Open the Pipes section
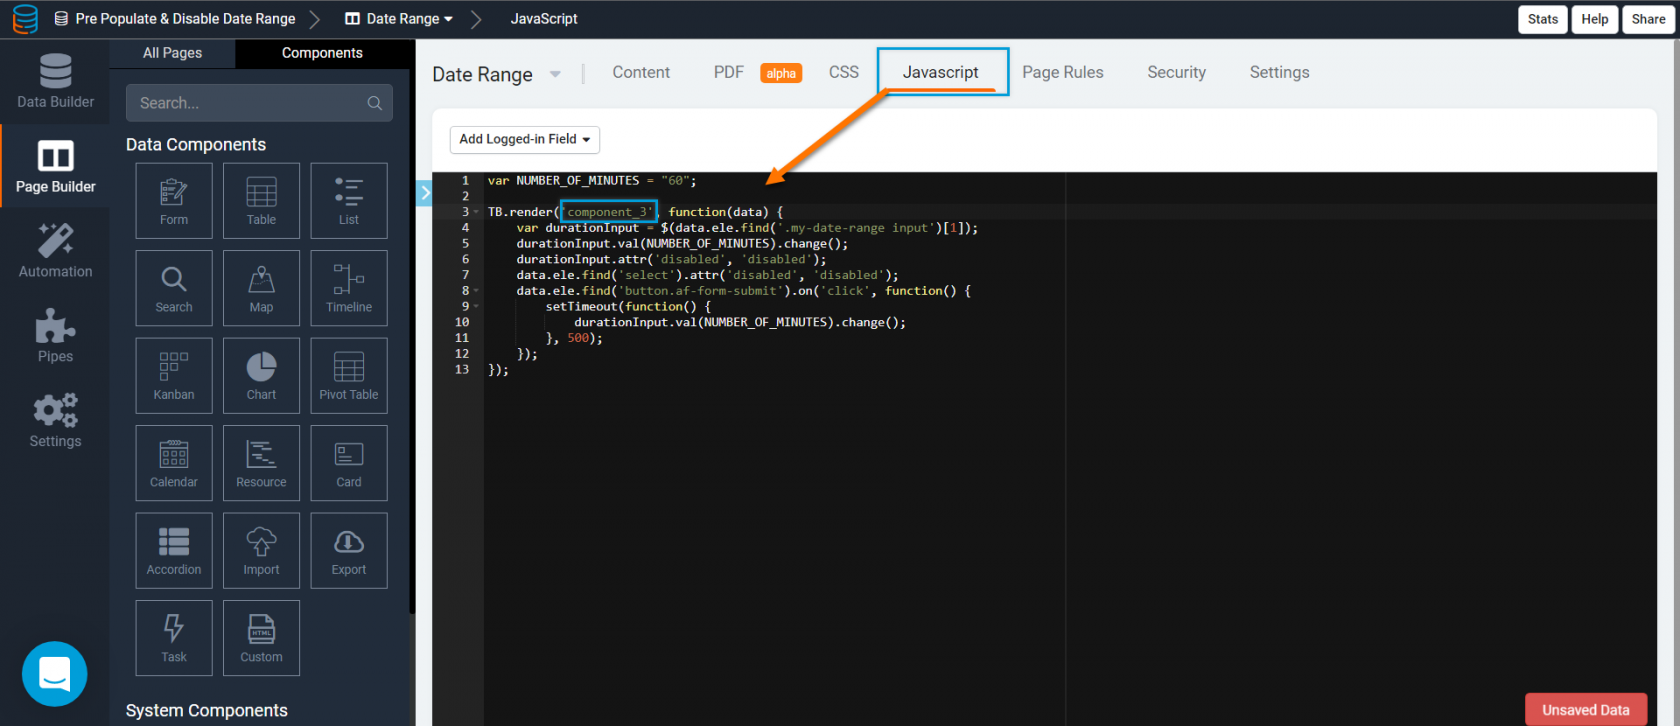This screenshot has height=726, width=1680. [x=55, y=336]
